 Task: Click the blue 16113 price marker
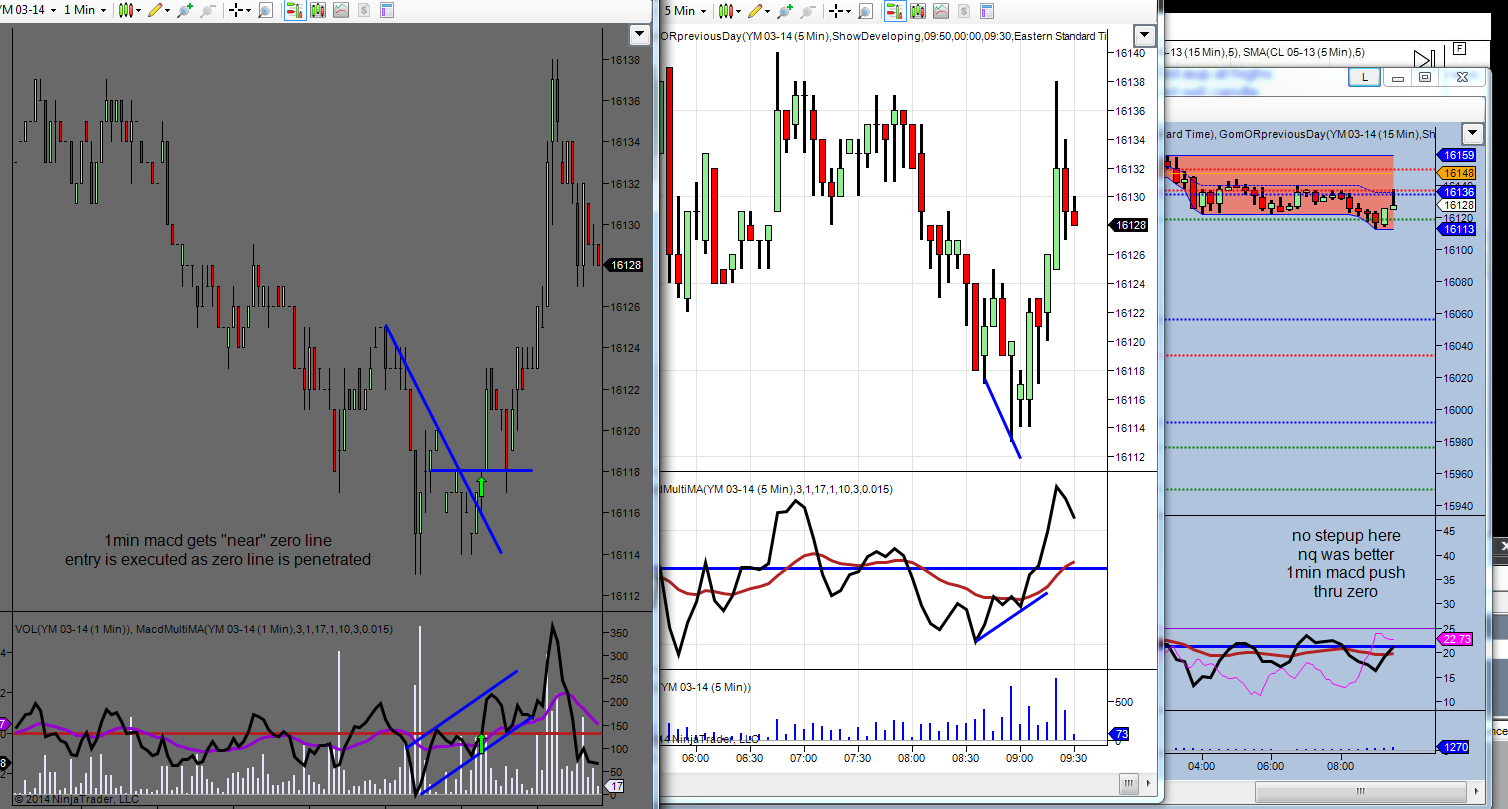point(1455,229)
